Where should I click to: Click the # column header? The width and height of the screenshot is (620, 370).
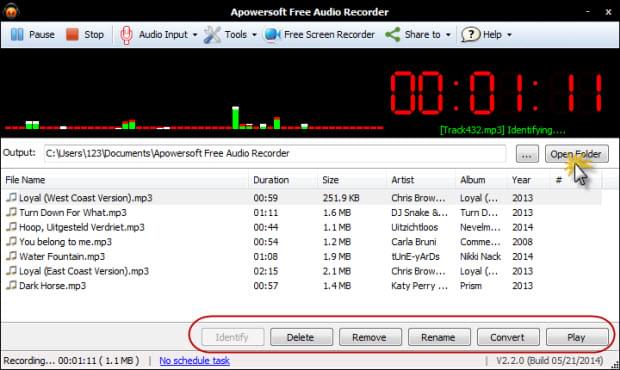(x=577, y=180)
